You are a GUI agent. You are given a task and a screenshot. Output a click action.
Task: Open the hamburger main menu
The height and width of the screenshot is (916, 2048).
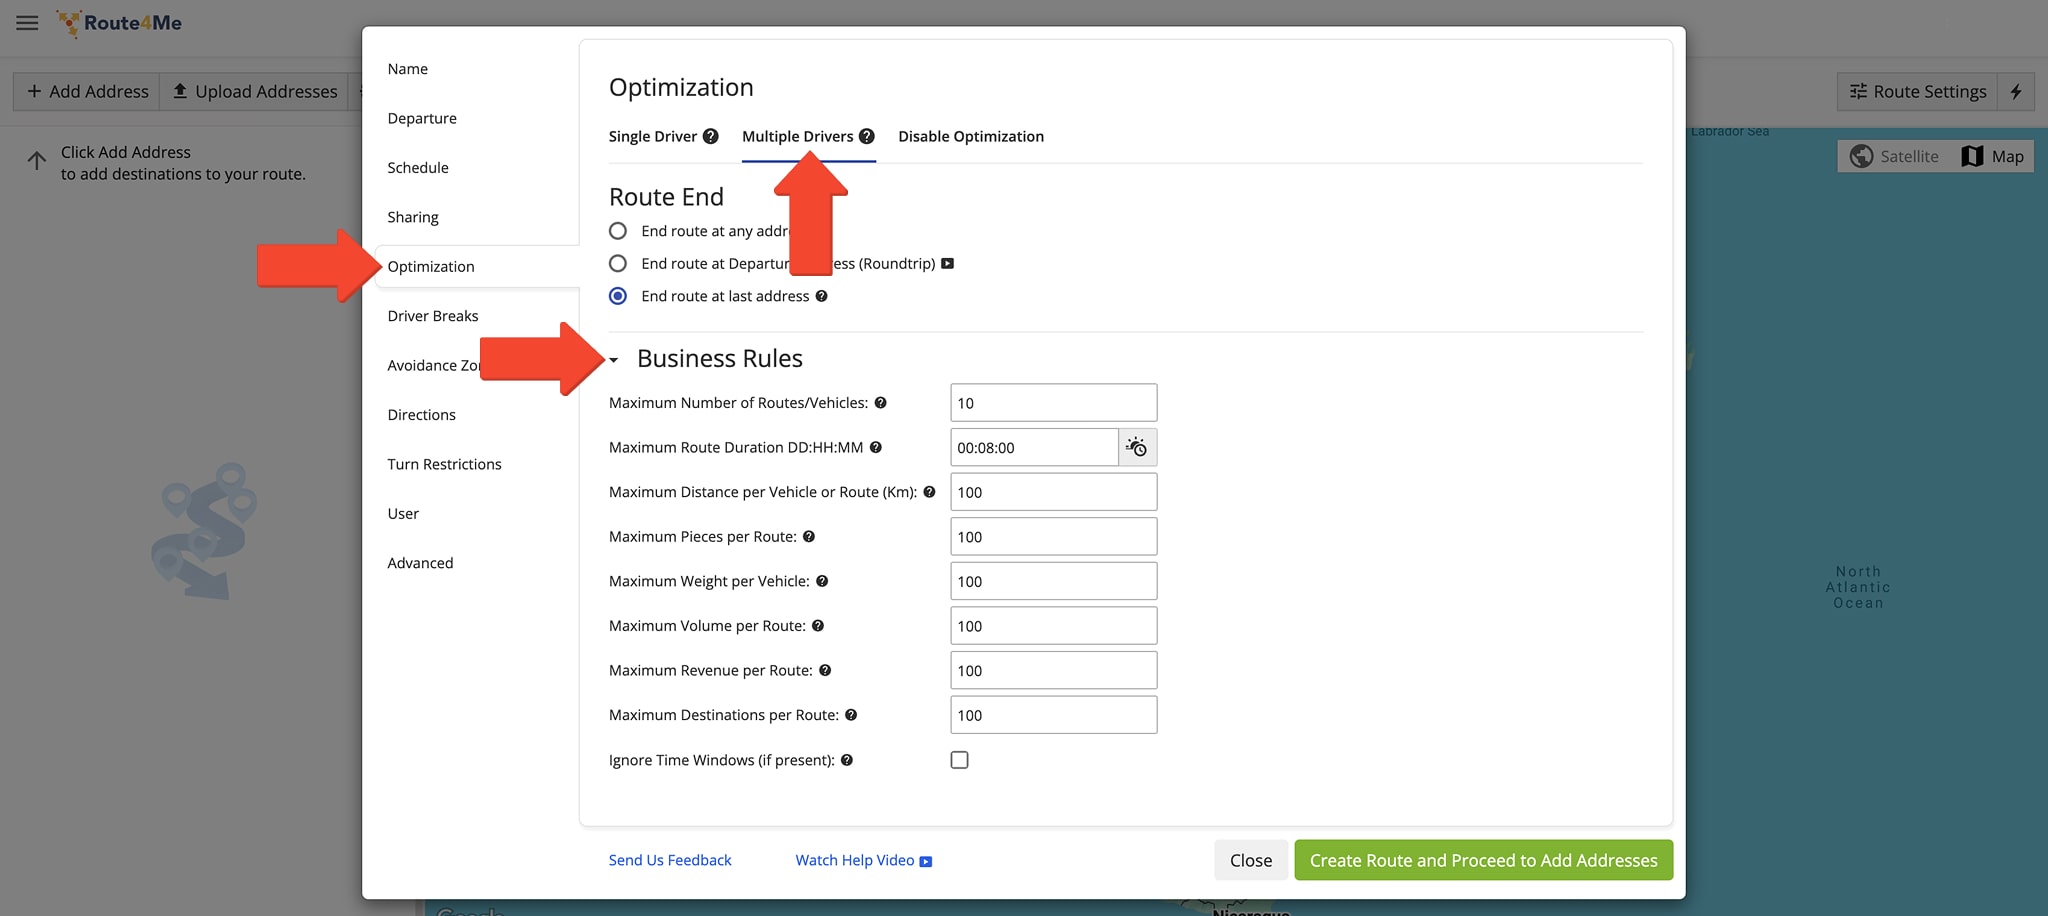tap(27, 22)
